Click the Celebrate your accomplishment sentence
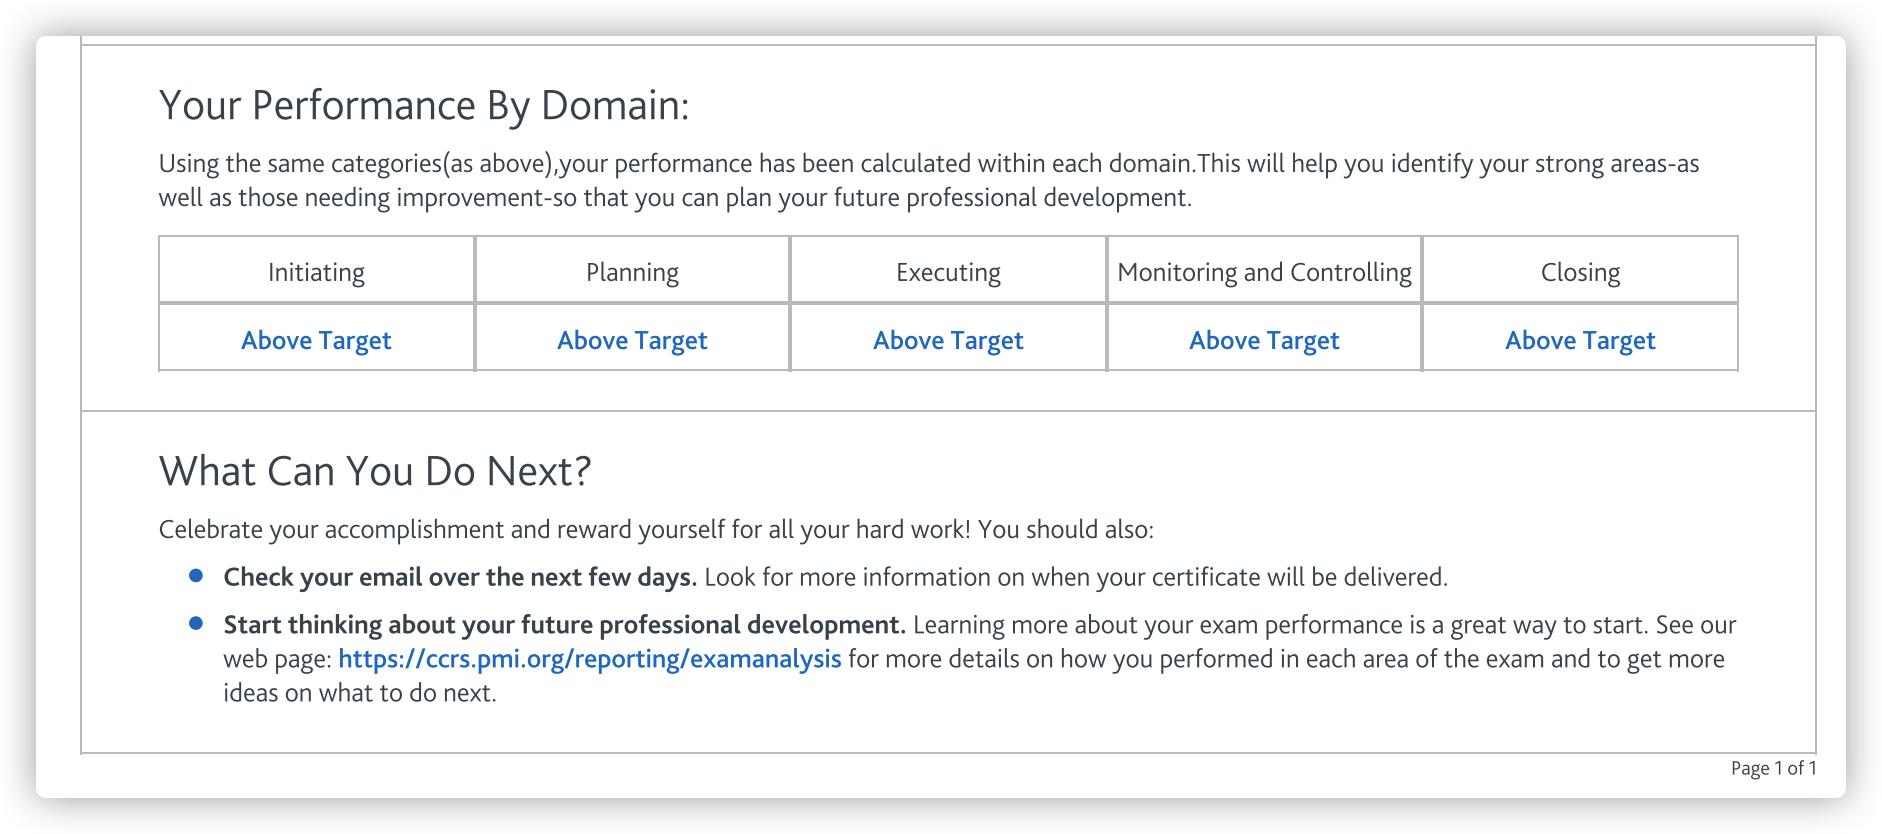 pyautogui.click(x=656, y=529)
